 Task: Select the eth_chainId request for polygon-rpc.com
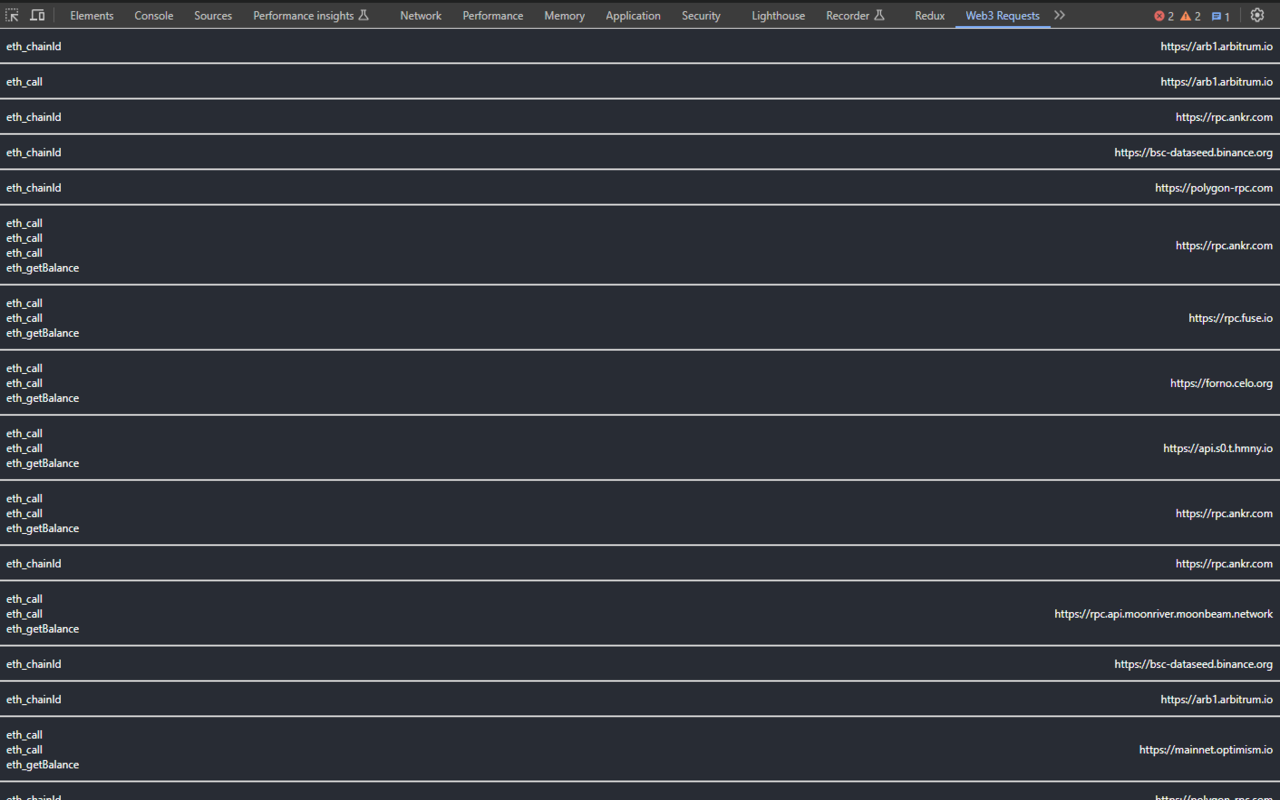click(x=34, y=187)
